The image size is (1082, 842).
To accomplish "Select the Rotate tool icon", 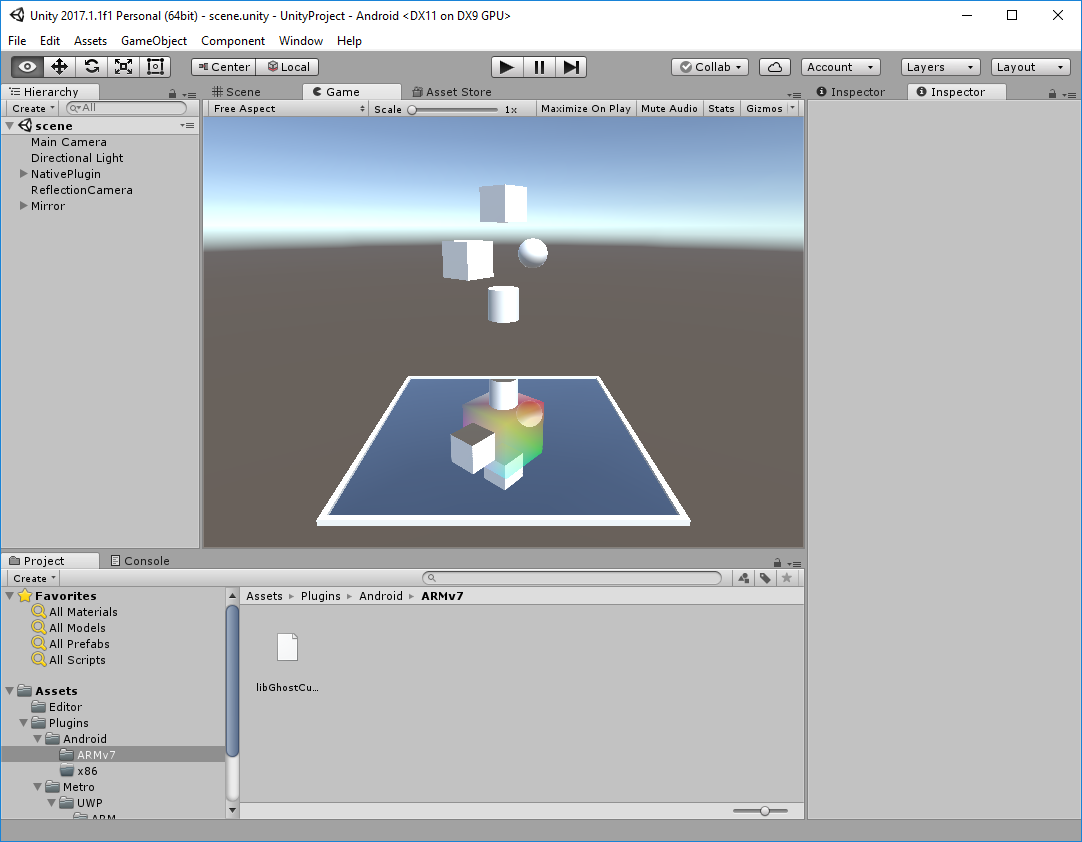I will click(91, 67).
